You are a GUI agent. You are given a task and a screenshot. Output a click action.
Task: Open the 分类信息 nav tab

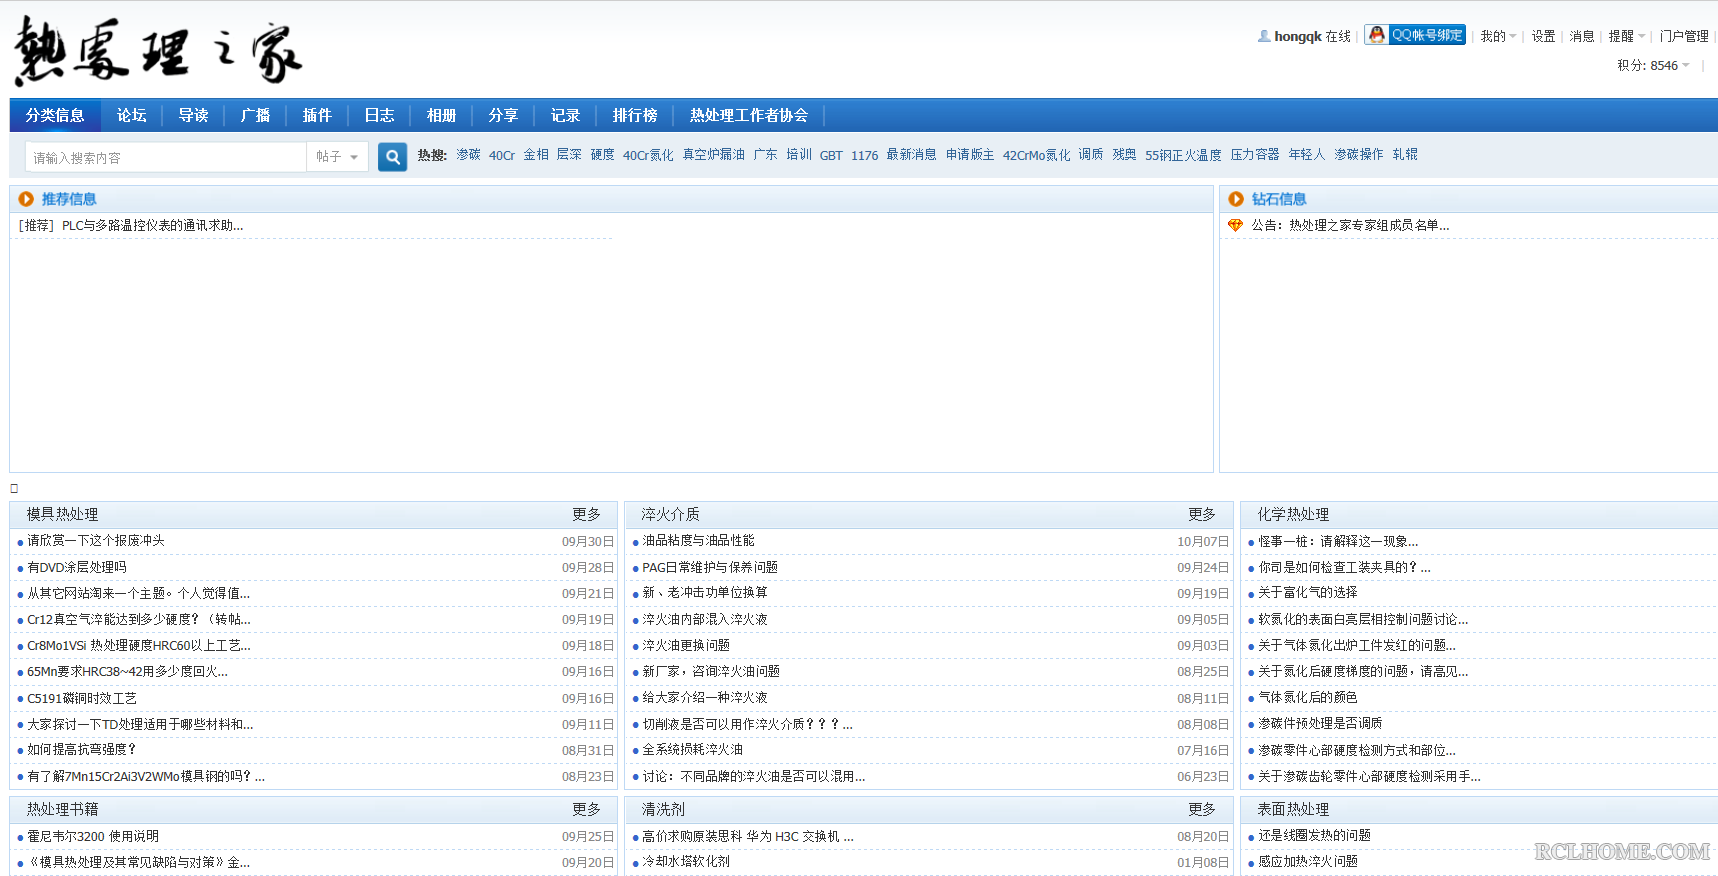pos(55,115)
